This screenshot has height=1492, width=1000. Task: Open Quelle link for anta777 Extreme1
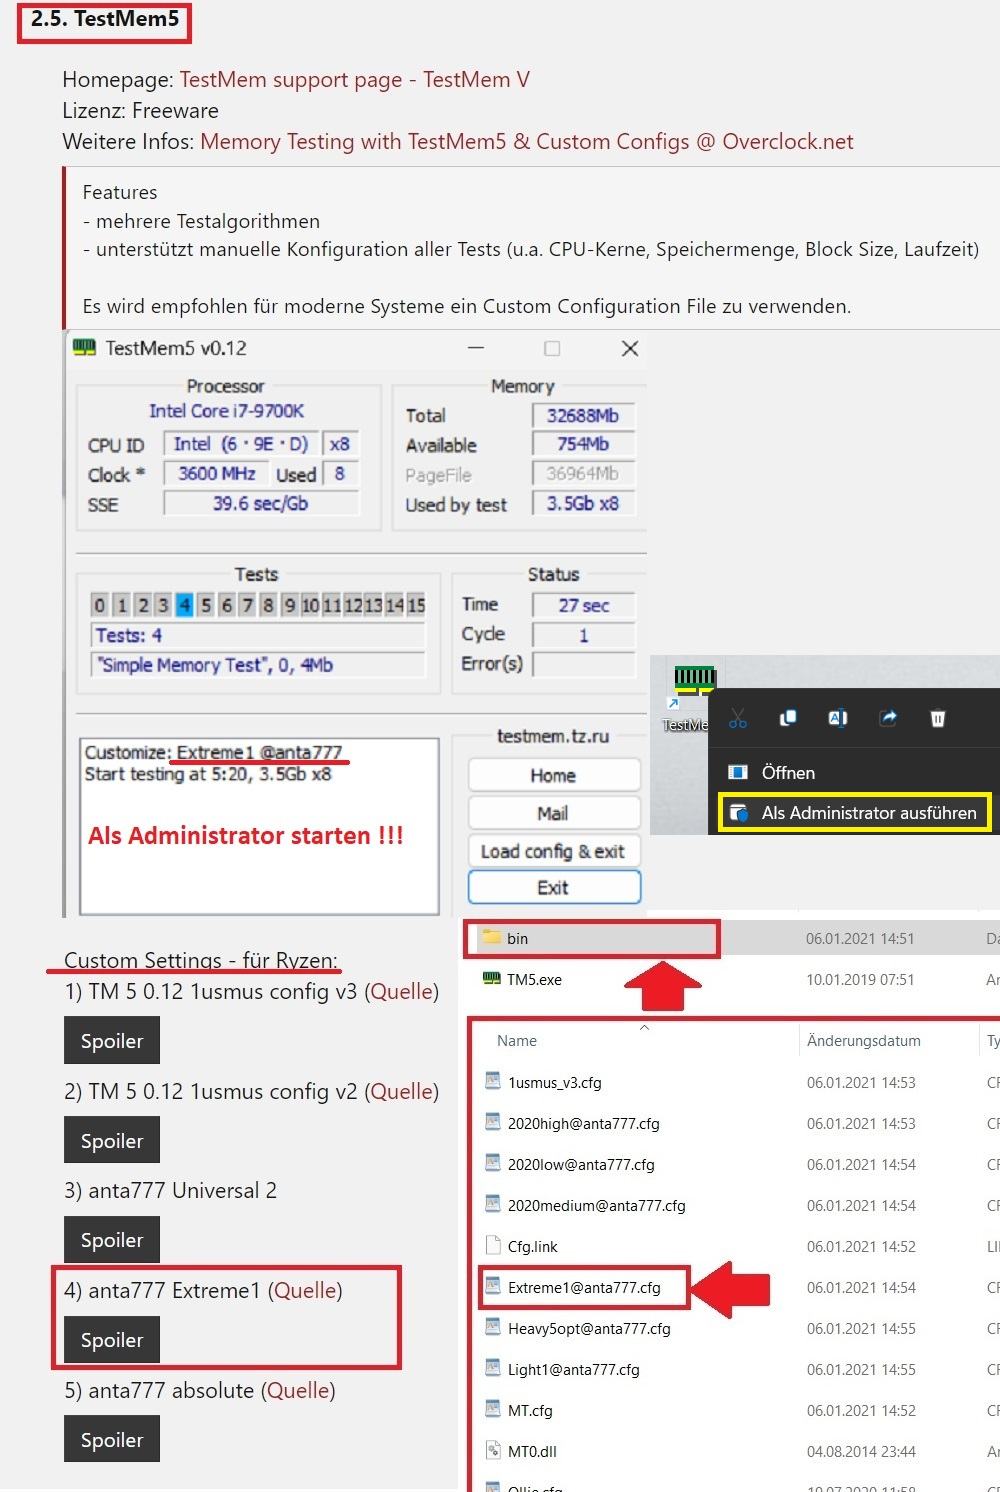coord(305,1291)
